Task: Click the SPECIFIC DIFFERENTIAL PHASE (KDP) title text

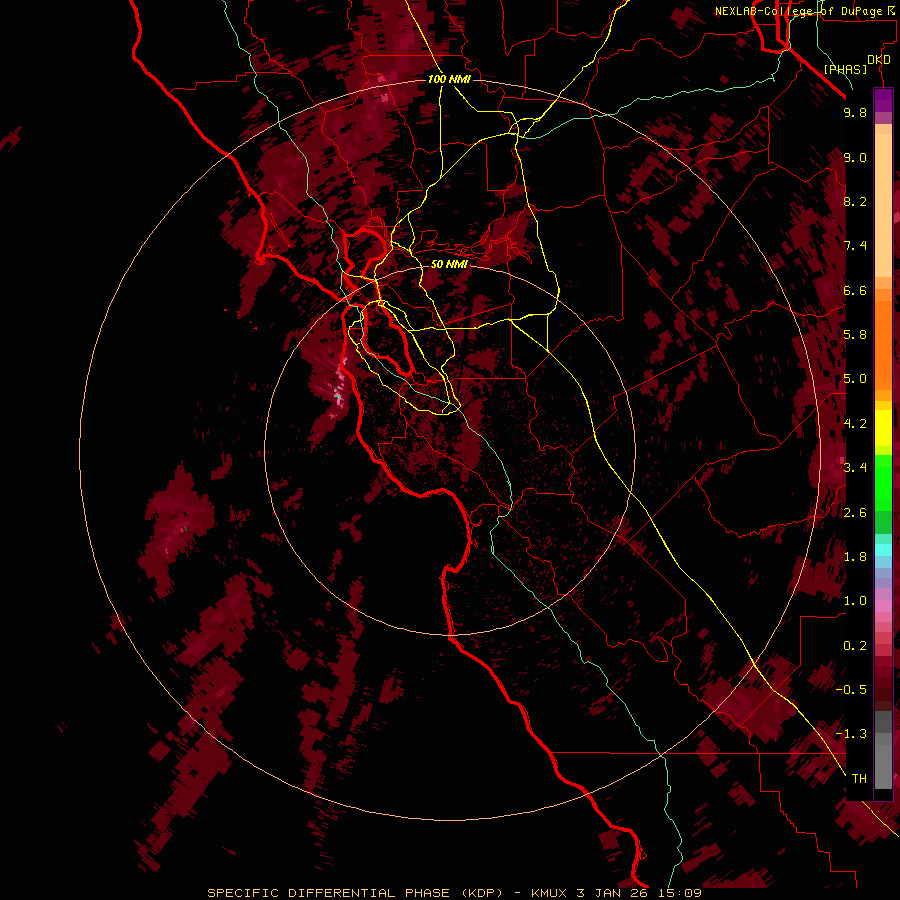Action: click(x=356, y=893)
